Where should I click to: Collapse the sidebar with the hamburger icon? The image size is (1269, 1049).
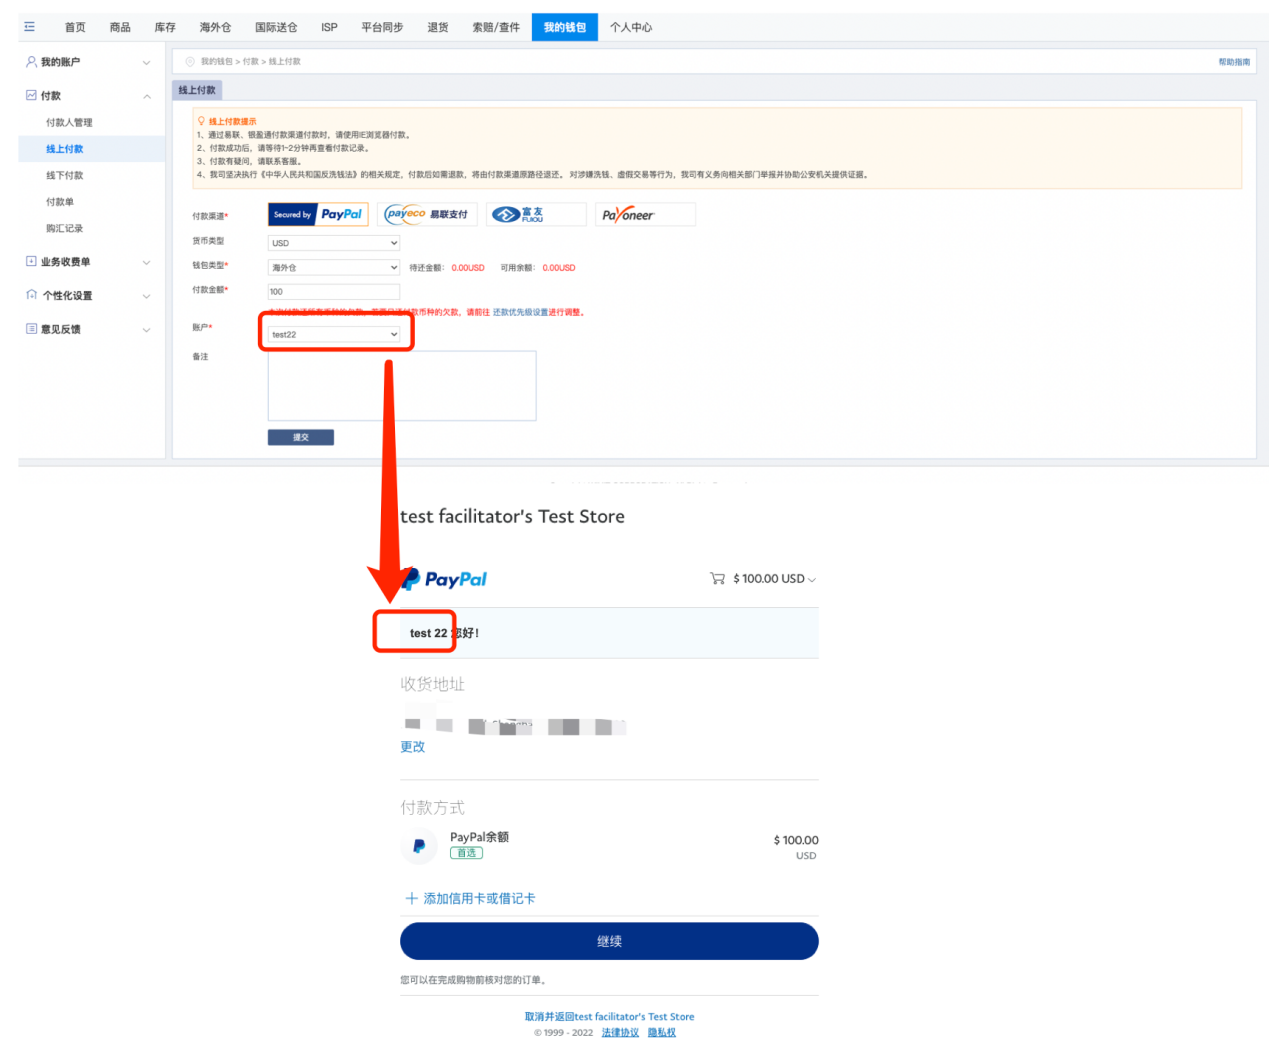pos(29,27)
